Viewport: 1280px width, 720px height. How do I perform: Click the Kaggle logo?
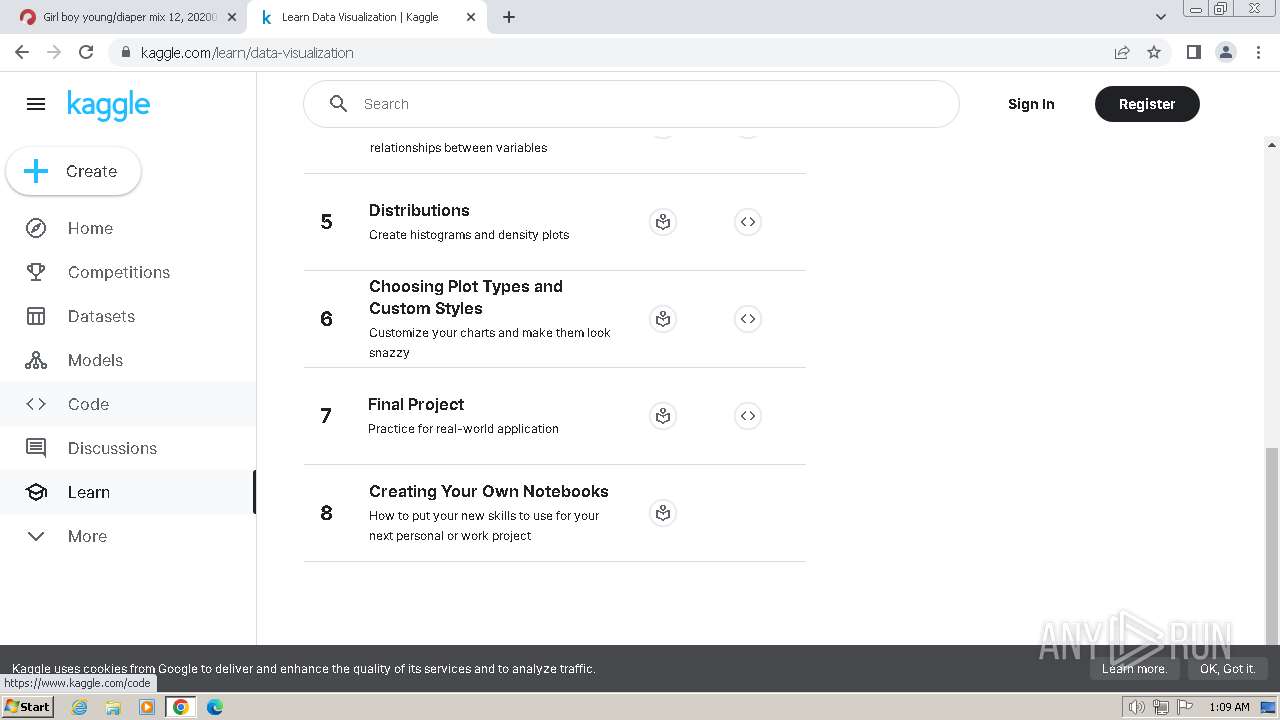(x=108, y=105)
